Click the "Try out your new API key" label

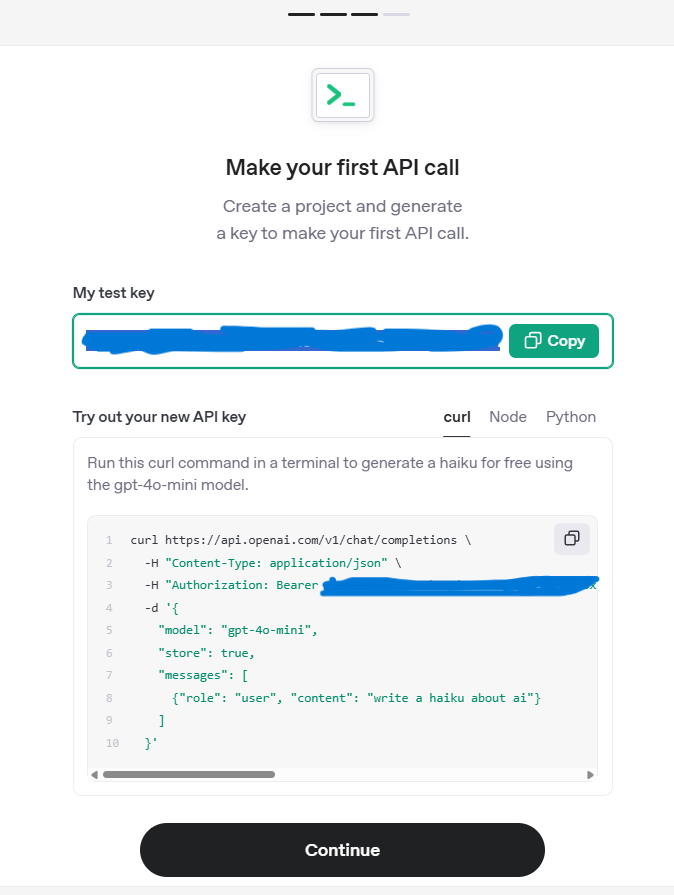159,417
